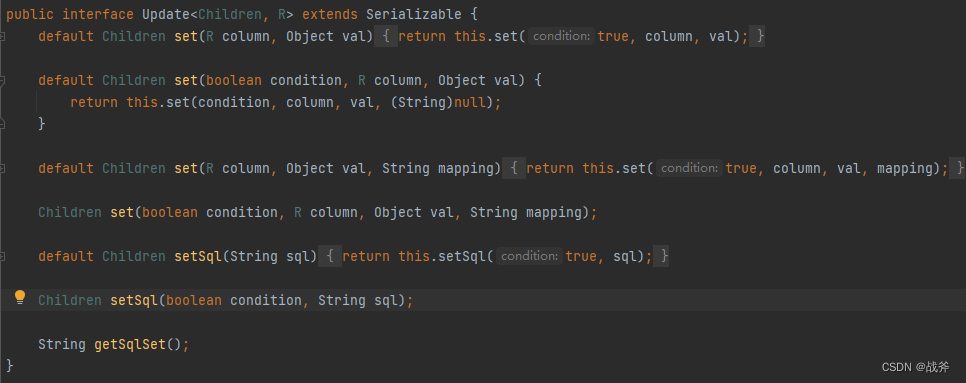The width and height of the screenshot is (966, 383).
Task: Expand gutter fold beside default setSql(String sql)
Action: [2, 256]
